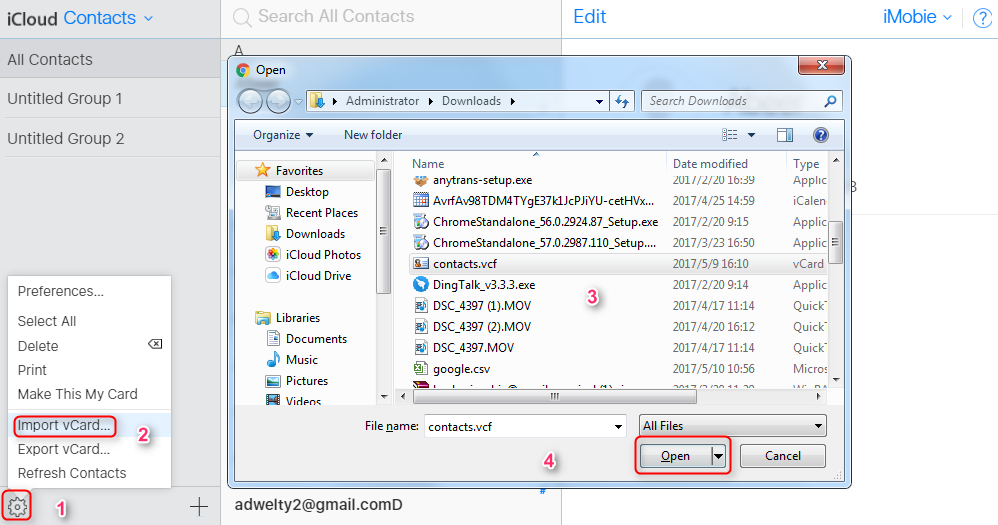Select the All Contacts group
The image size is (998, 525).
click(x=110, y=59)
